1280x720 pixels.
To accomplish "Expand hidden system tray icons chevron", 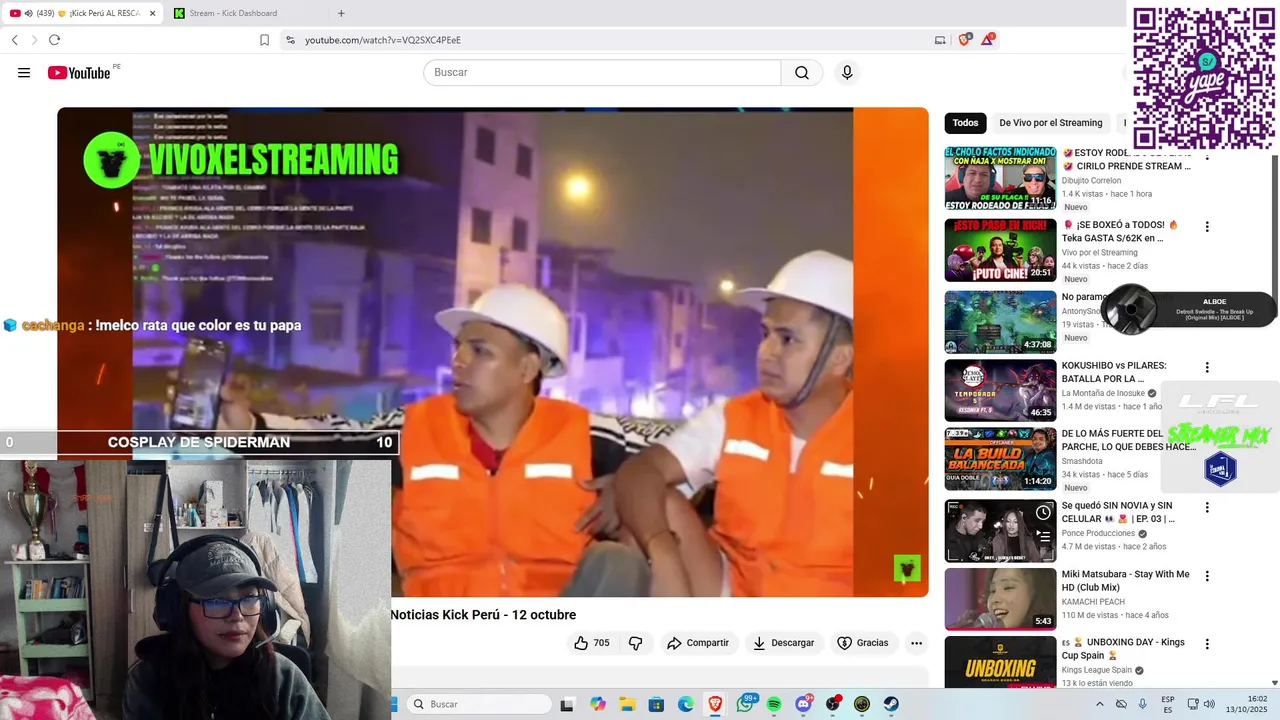I will [x=1100, y=704].
